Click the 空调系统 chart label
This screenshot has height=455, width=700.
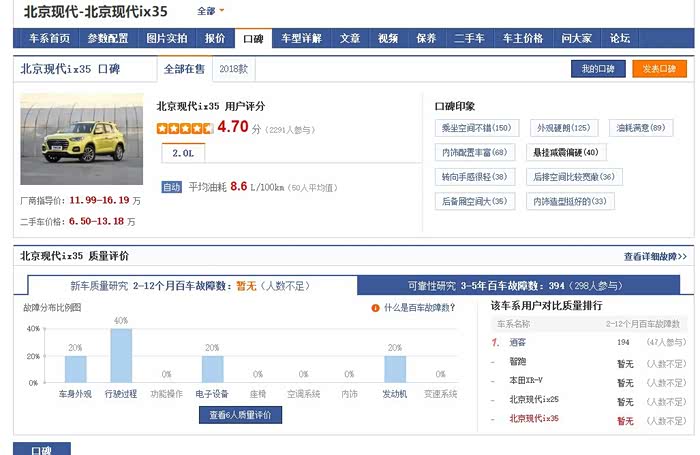tap(304, 394)
